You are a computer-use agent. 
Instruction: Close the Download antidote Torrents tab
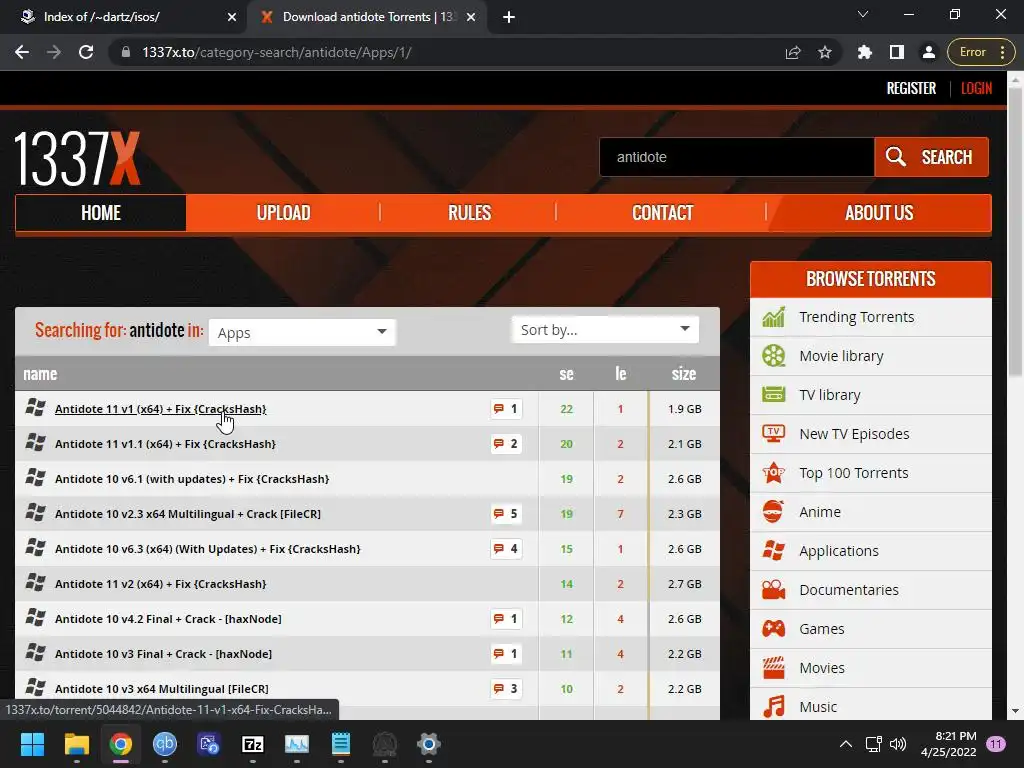click(470, 18)
